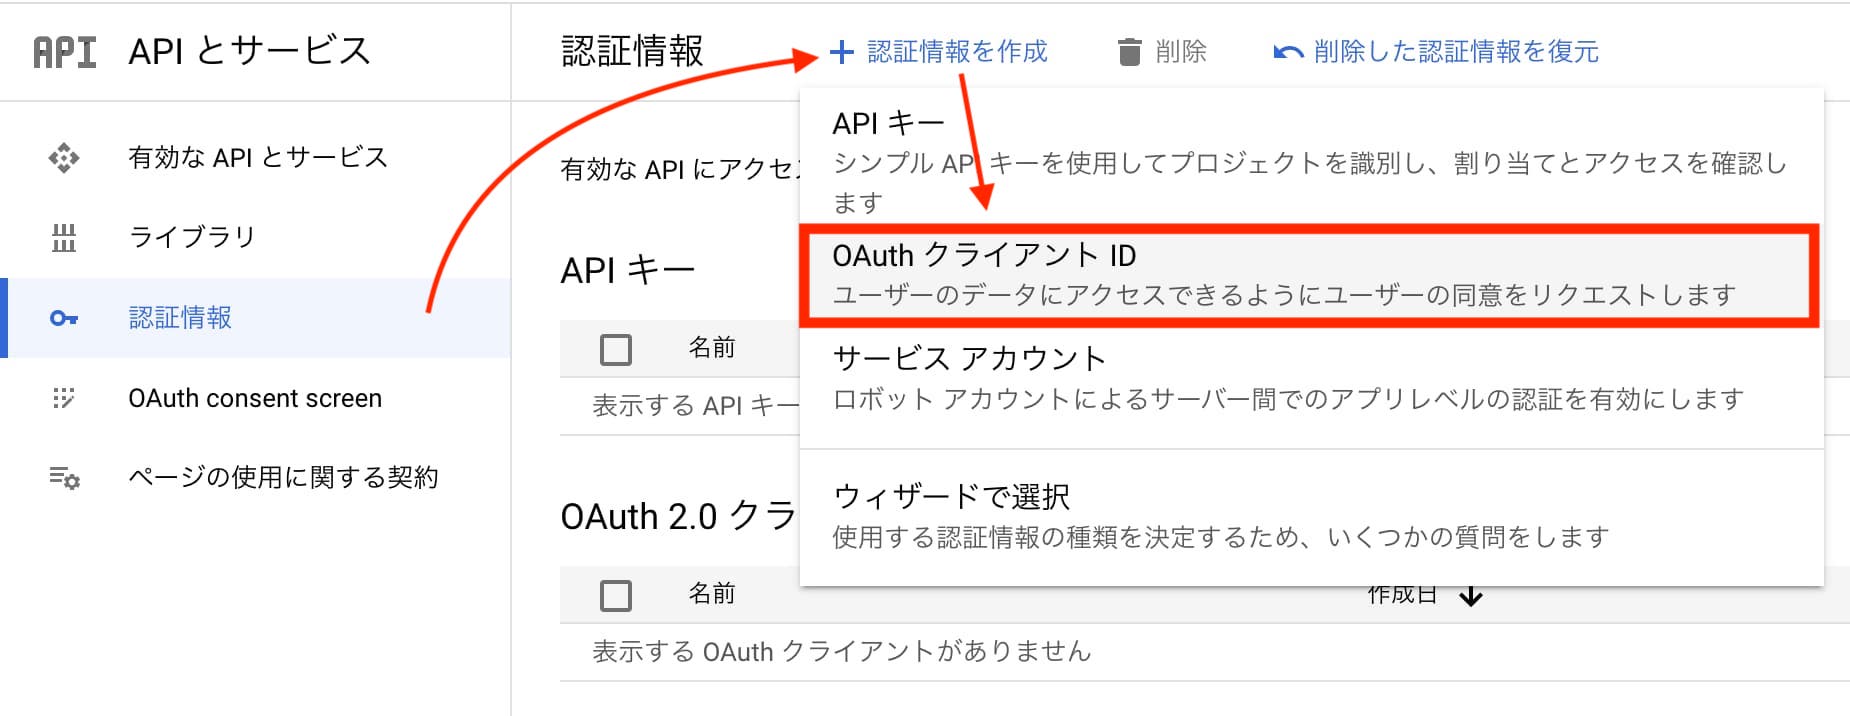
Task: Click the page usage agreements settings icon
Action: pyautogui.click(x=65, y=478)
